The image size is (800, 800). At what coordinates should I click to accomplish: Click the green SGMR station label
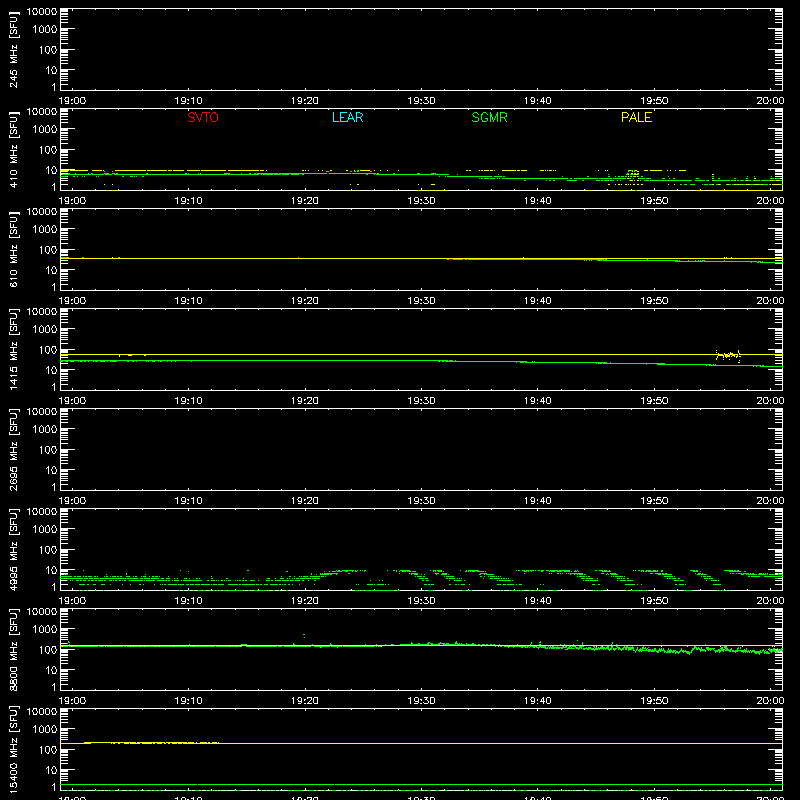click(x=489, y=117)
